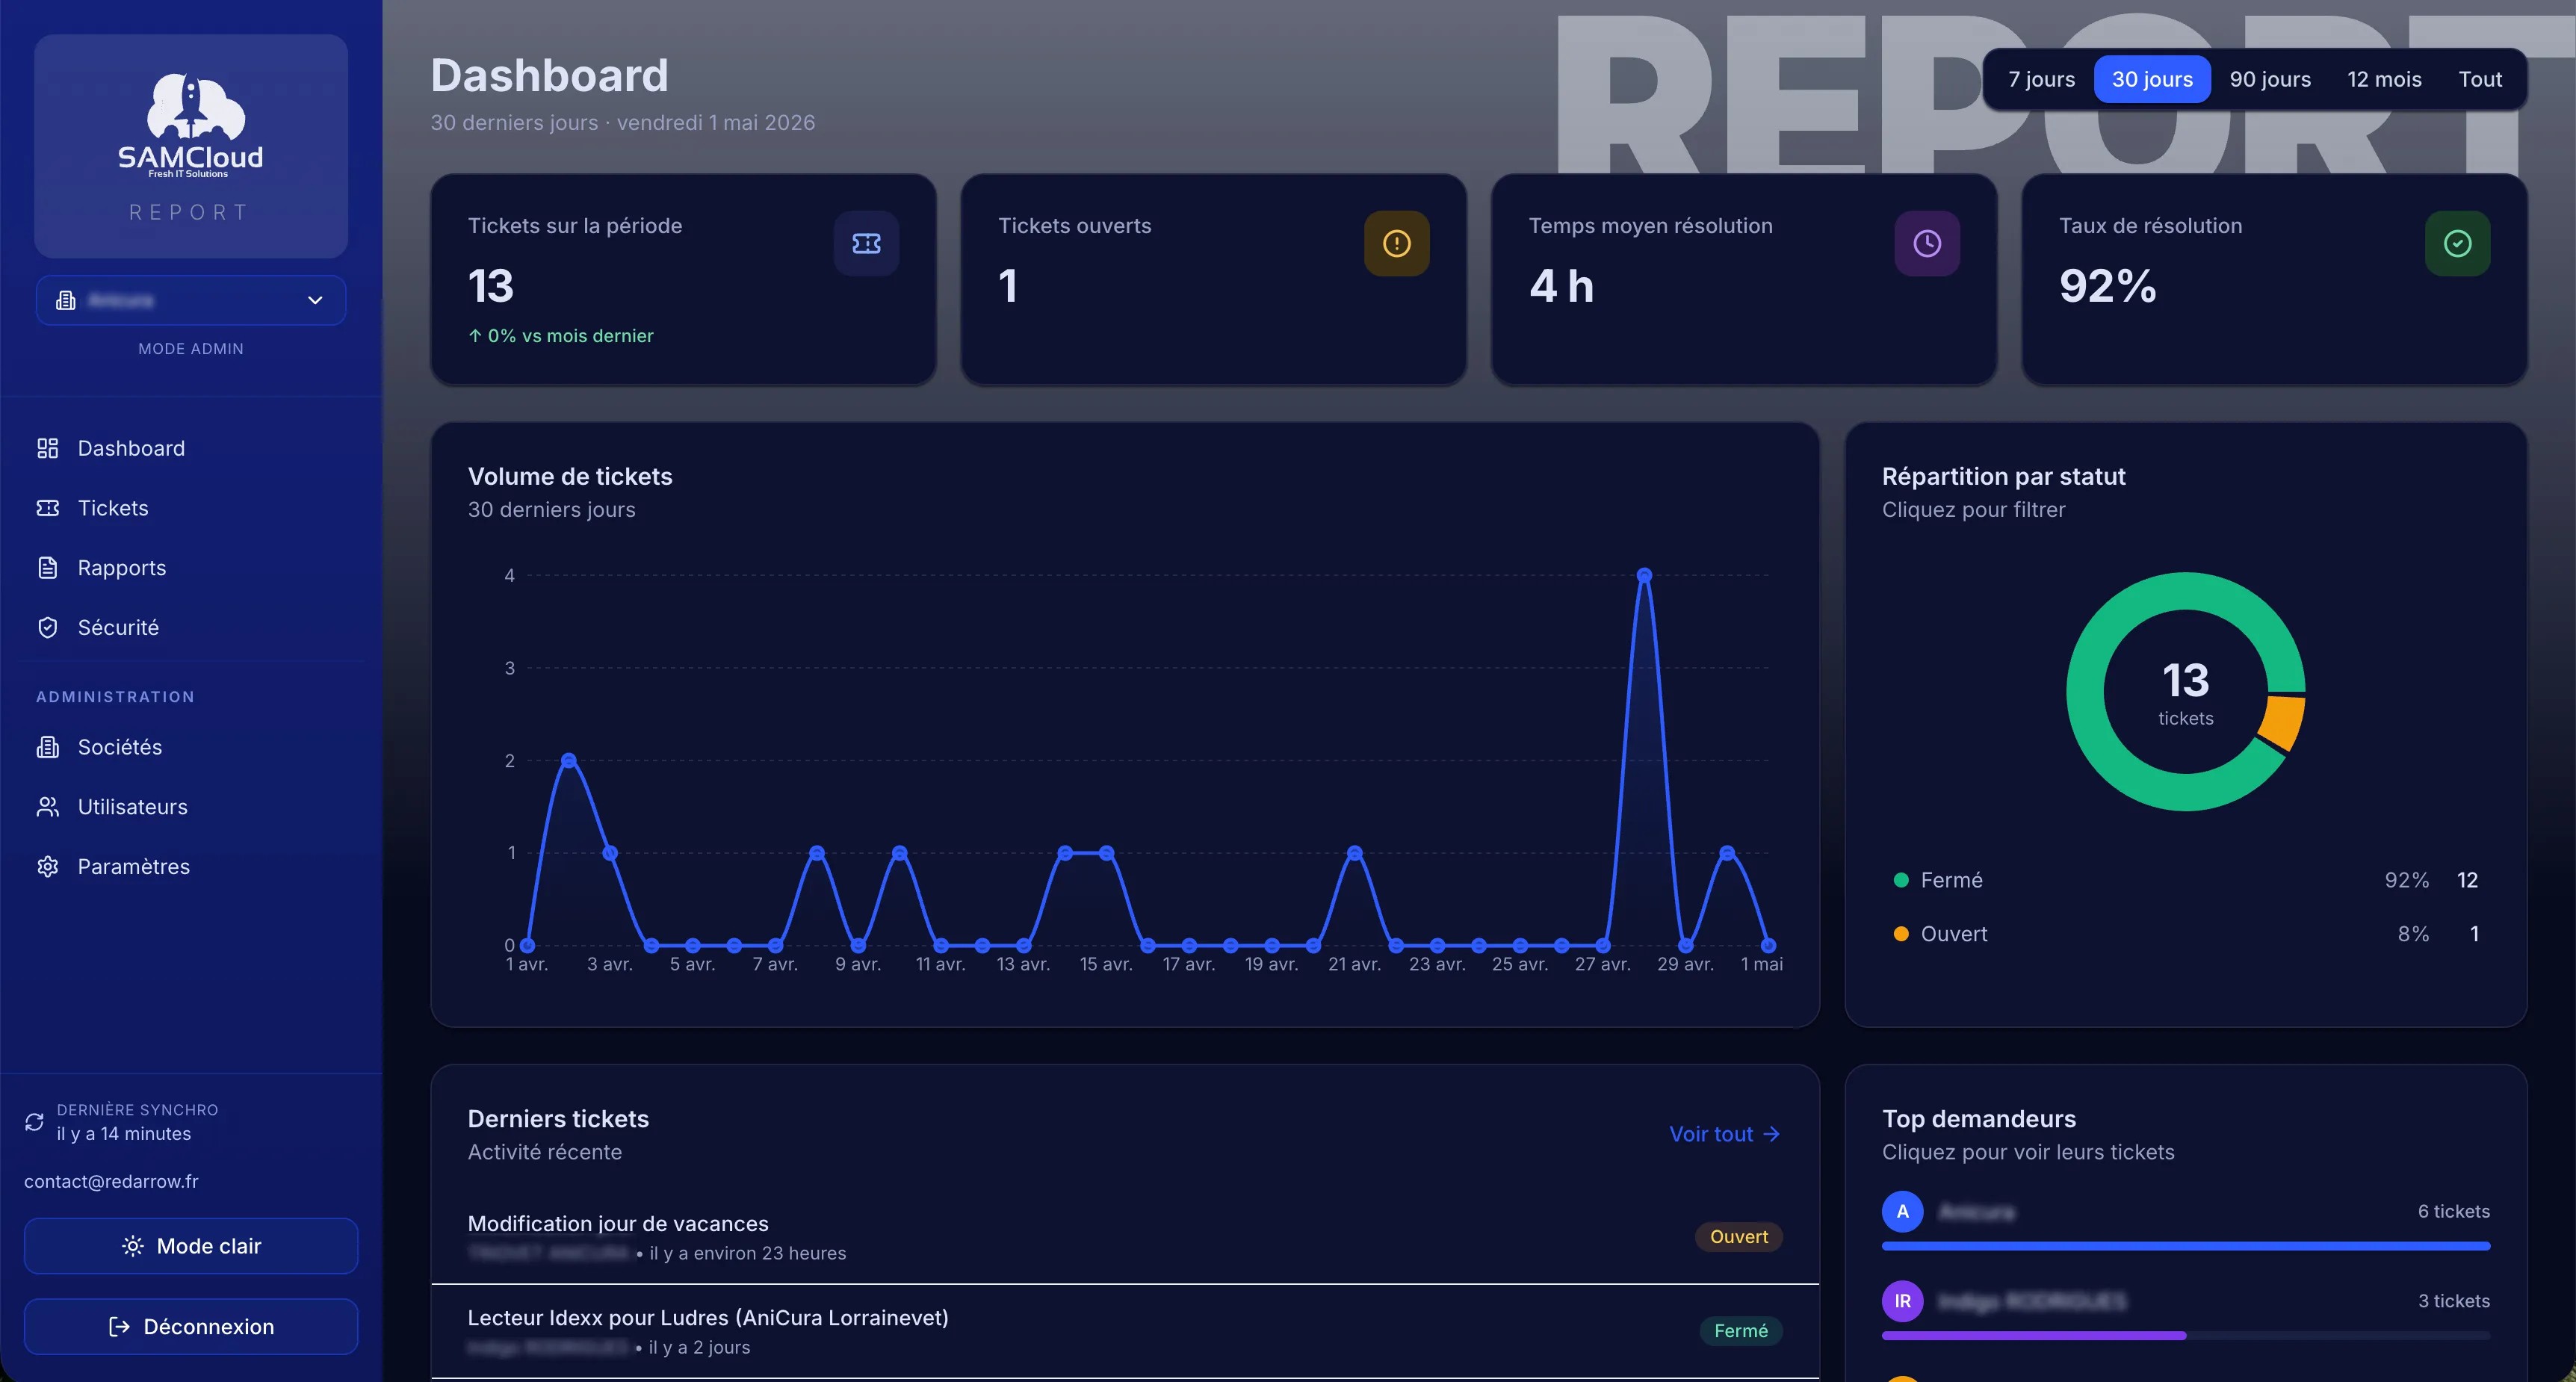2576x1382 pixels.
Task: Click the orange Ouvert donut segment
Action: click(x=2283, y=722)
